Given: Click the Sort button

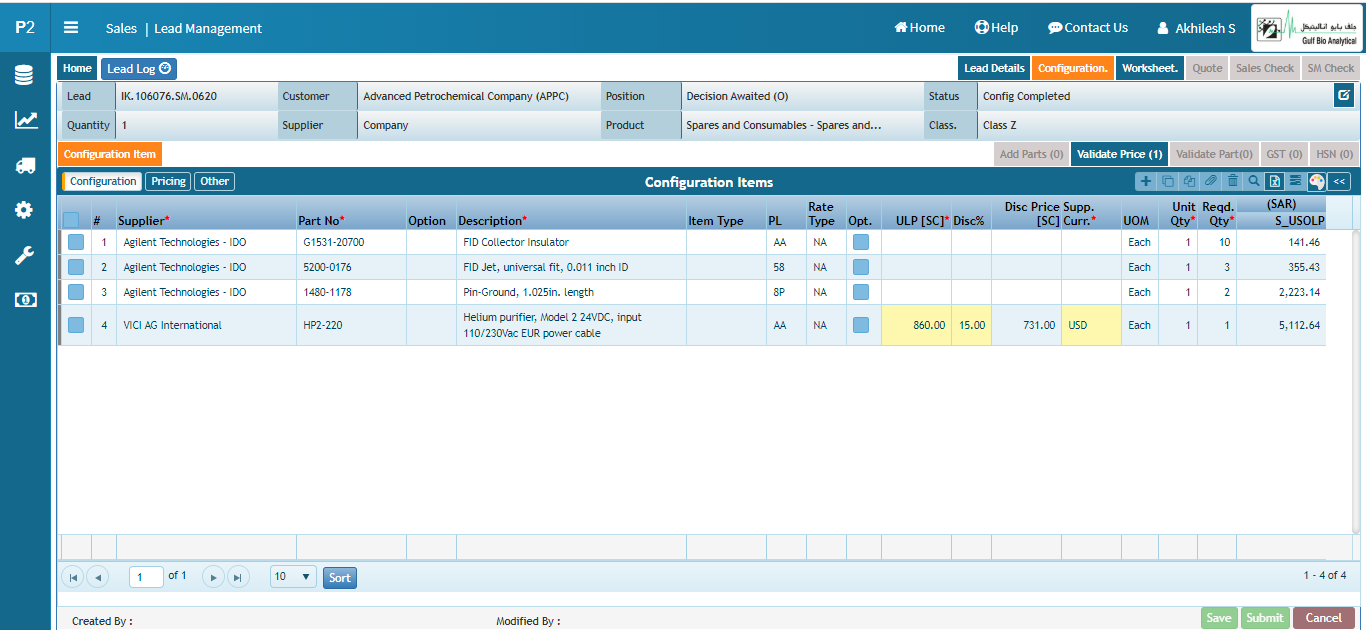Looking at the screenshot, I should coord(340,577).
